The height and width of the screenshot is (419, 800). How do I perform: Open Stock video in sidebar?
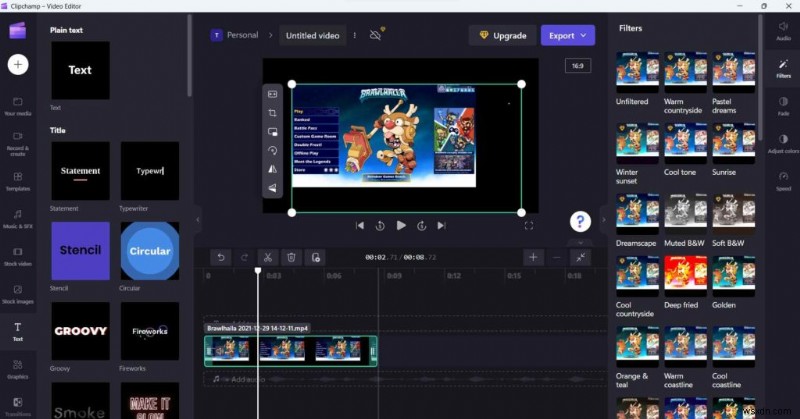[18, 257]
